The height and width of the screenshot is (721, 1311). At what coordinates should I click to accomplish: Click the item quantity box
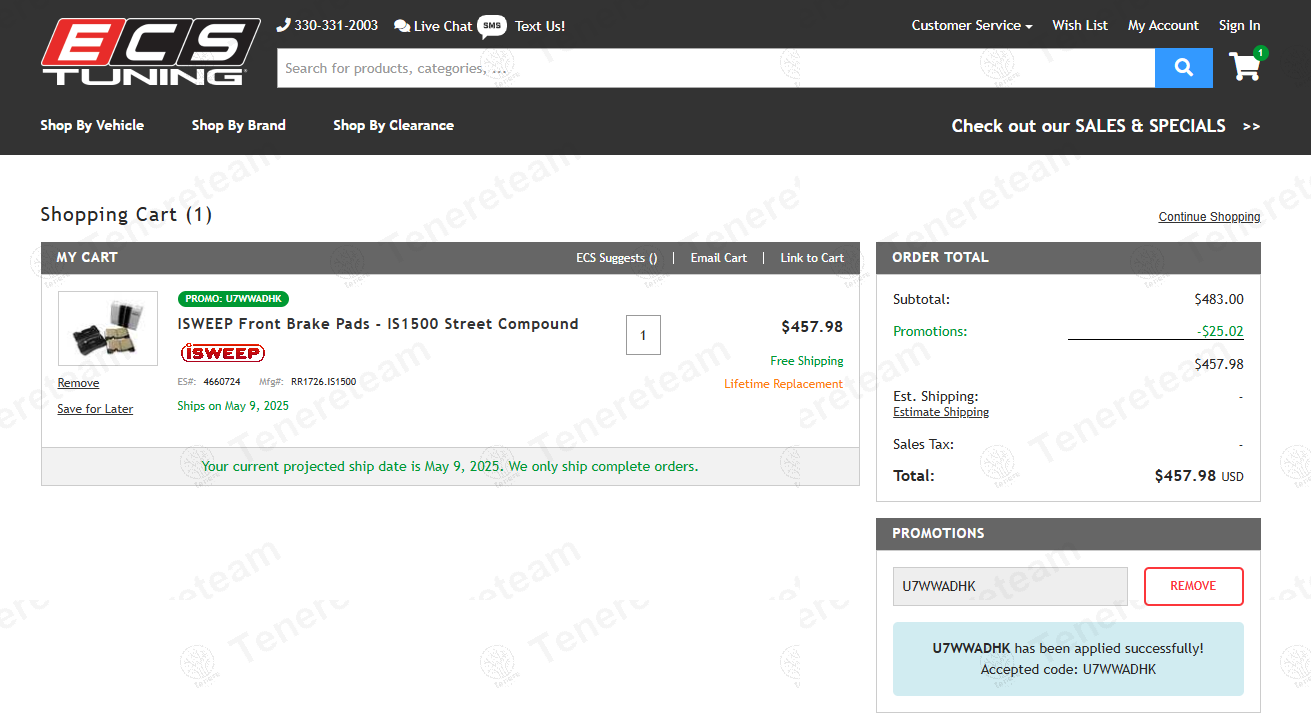643,335
